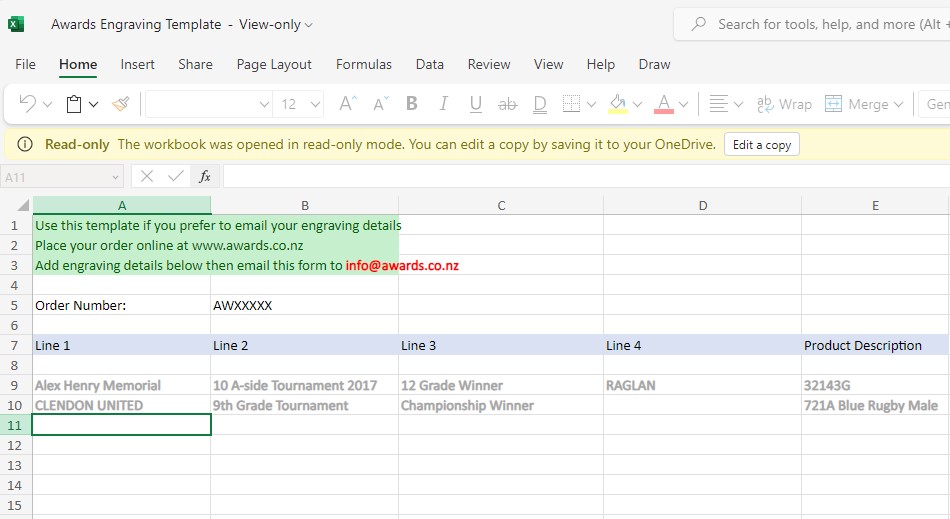Open the Formulas ribbon tab
Image resolution: width=950 pixels, height=519 pixels.
coord(363,64)
